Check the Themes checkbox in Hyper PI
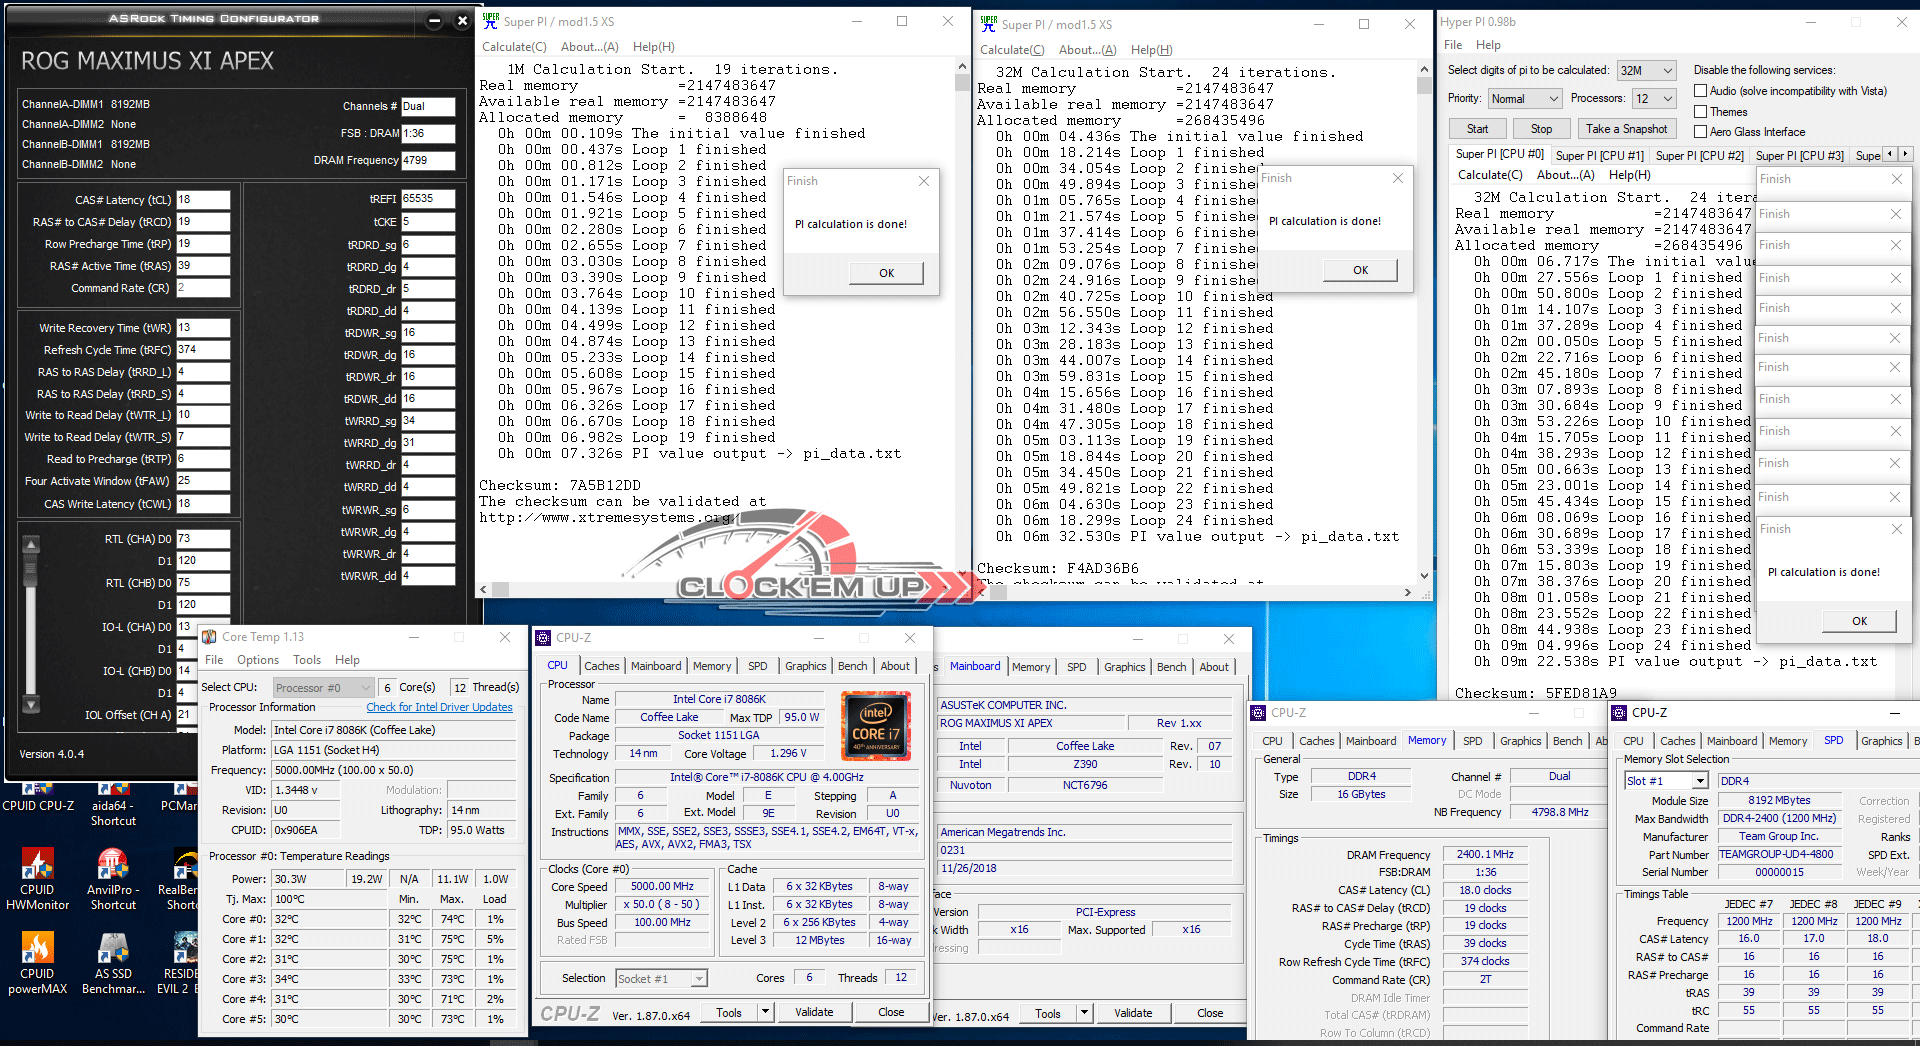This screenshot has width=1920, height=1046. coord(1700,112)
